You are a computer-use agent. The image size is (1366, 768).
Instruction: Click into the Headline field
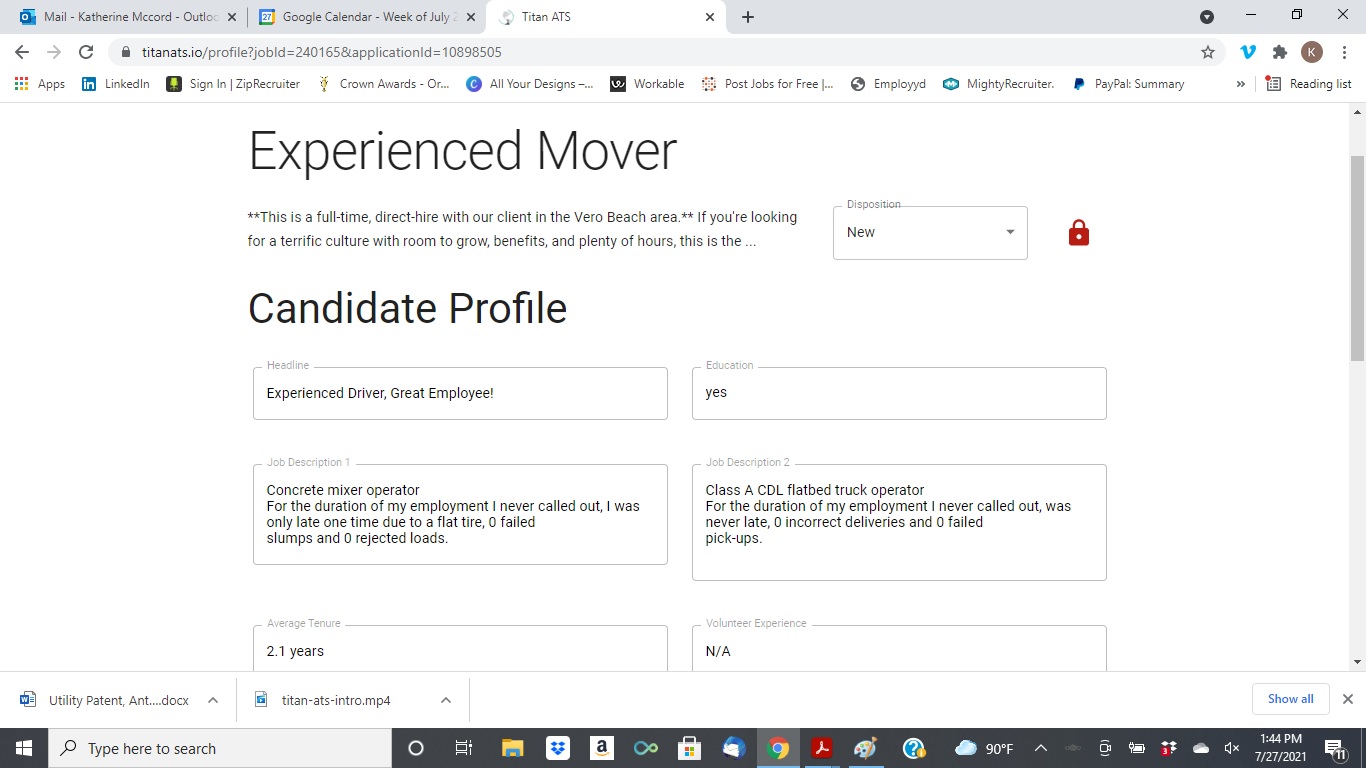460,393
